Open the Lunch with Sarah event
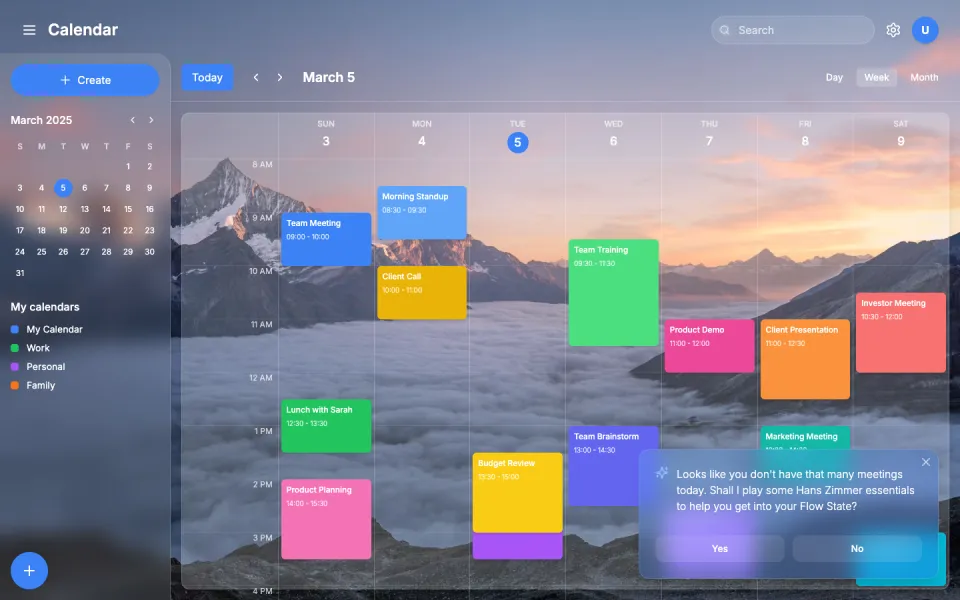The width and height of the screenshot is (960, 600). 326,426
